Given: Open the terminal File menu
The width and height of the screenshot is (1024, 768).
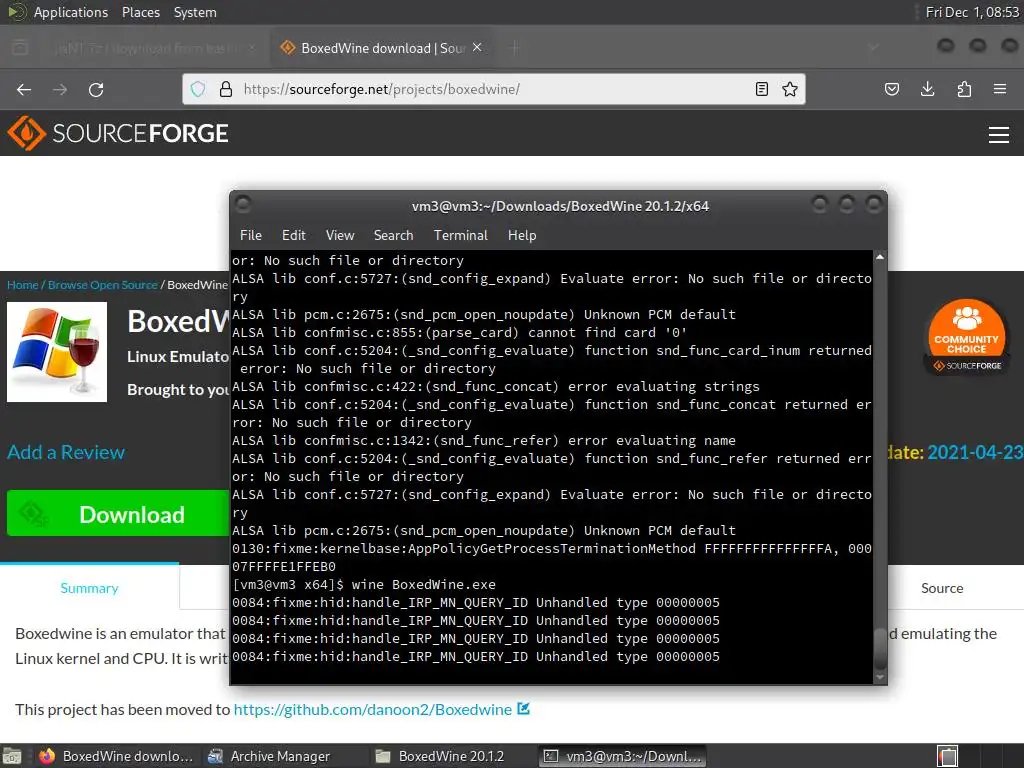Looking at the screenshot, I should (251, 235).
